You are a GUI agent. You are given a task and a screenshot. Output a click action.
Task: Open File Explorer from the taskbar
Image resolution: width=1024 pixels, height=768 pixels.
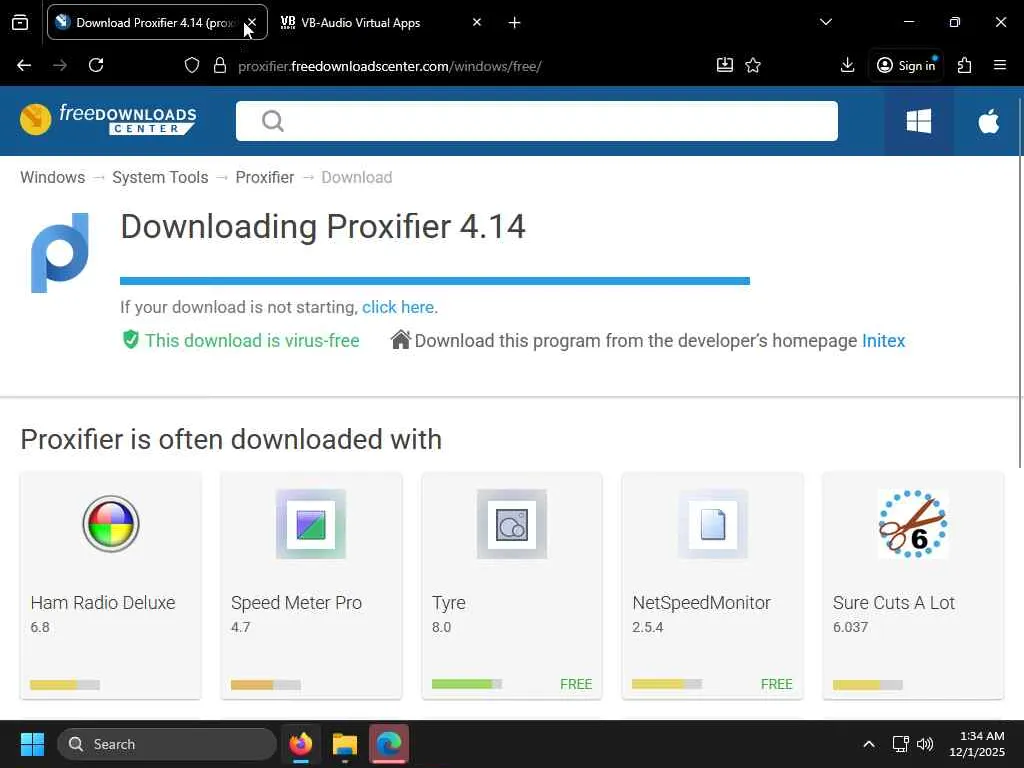tap(345, 744)
